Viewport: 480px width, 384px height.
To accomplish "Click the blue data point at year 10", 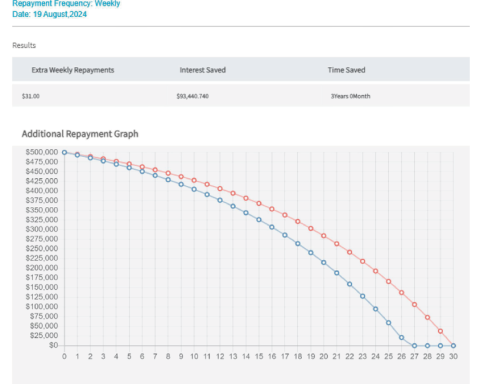I will tap(194, 189).
